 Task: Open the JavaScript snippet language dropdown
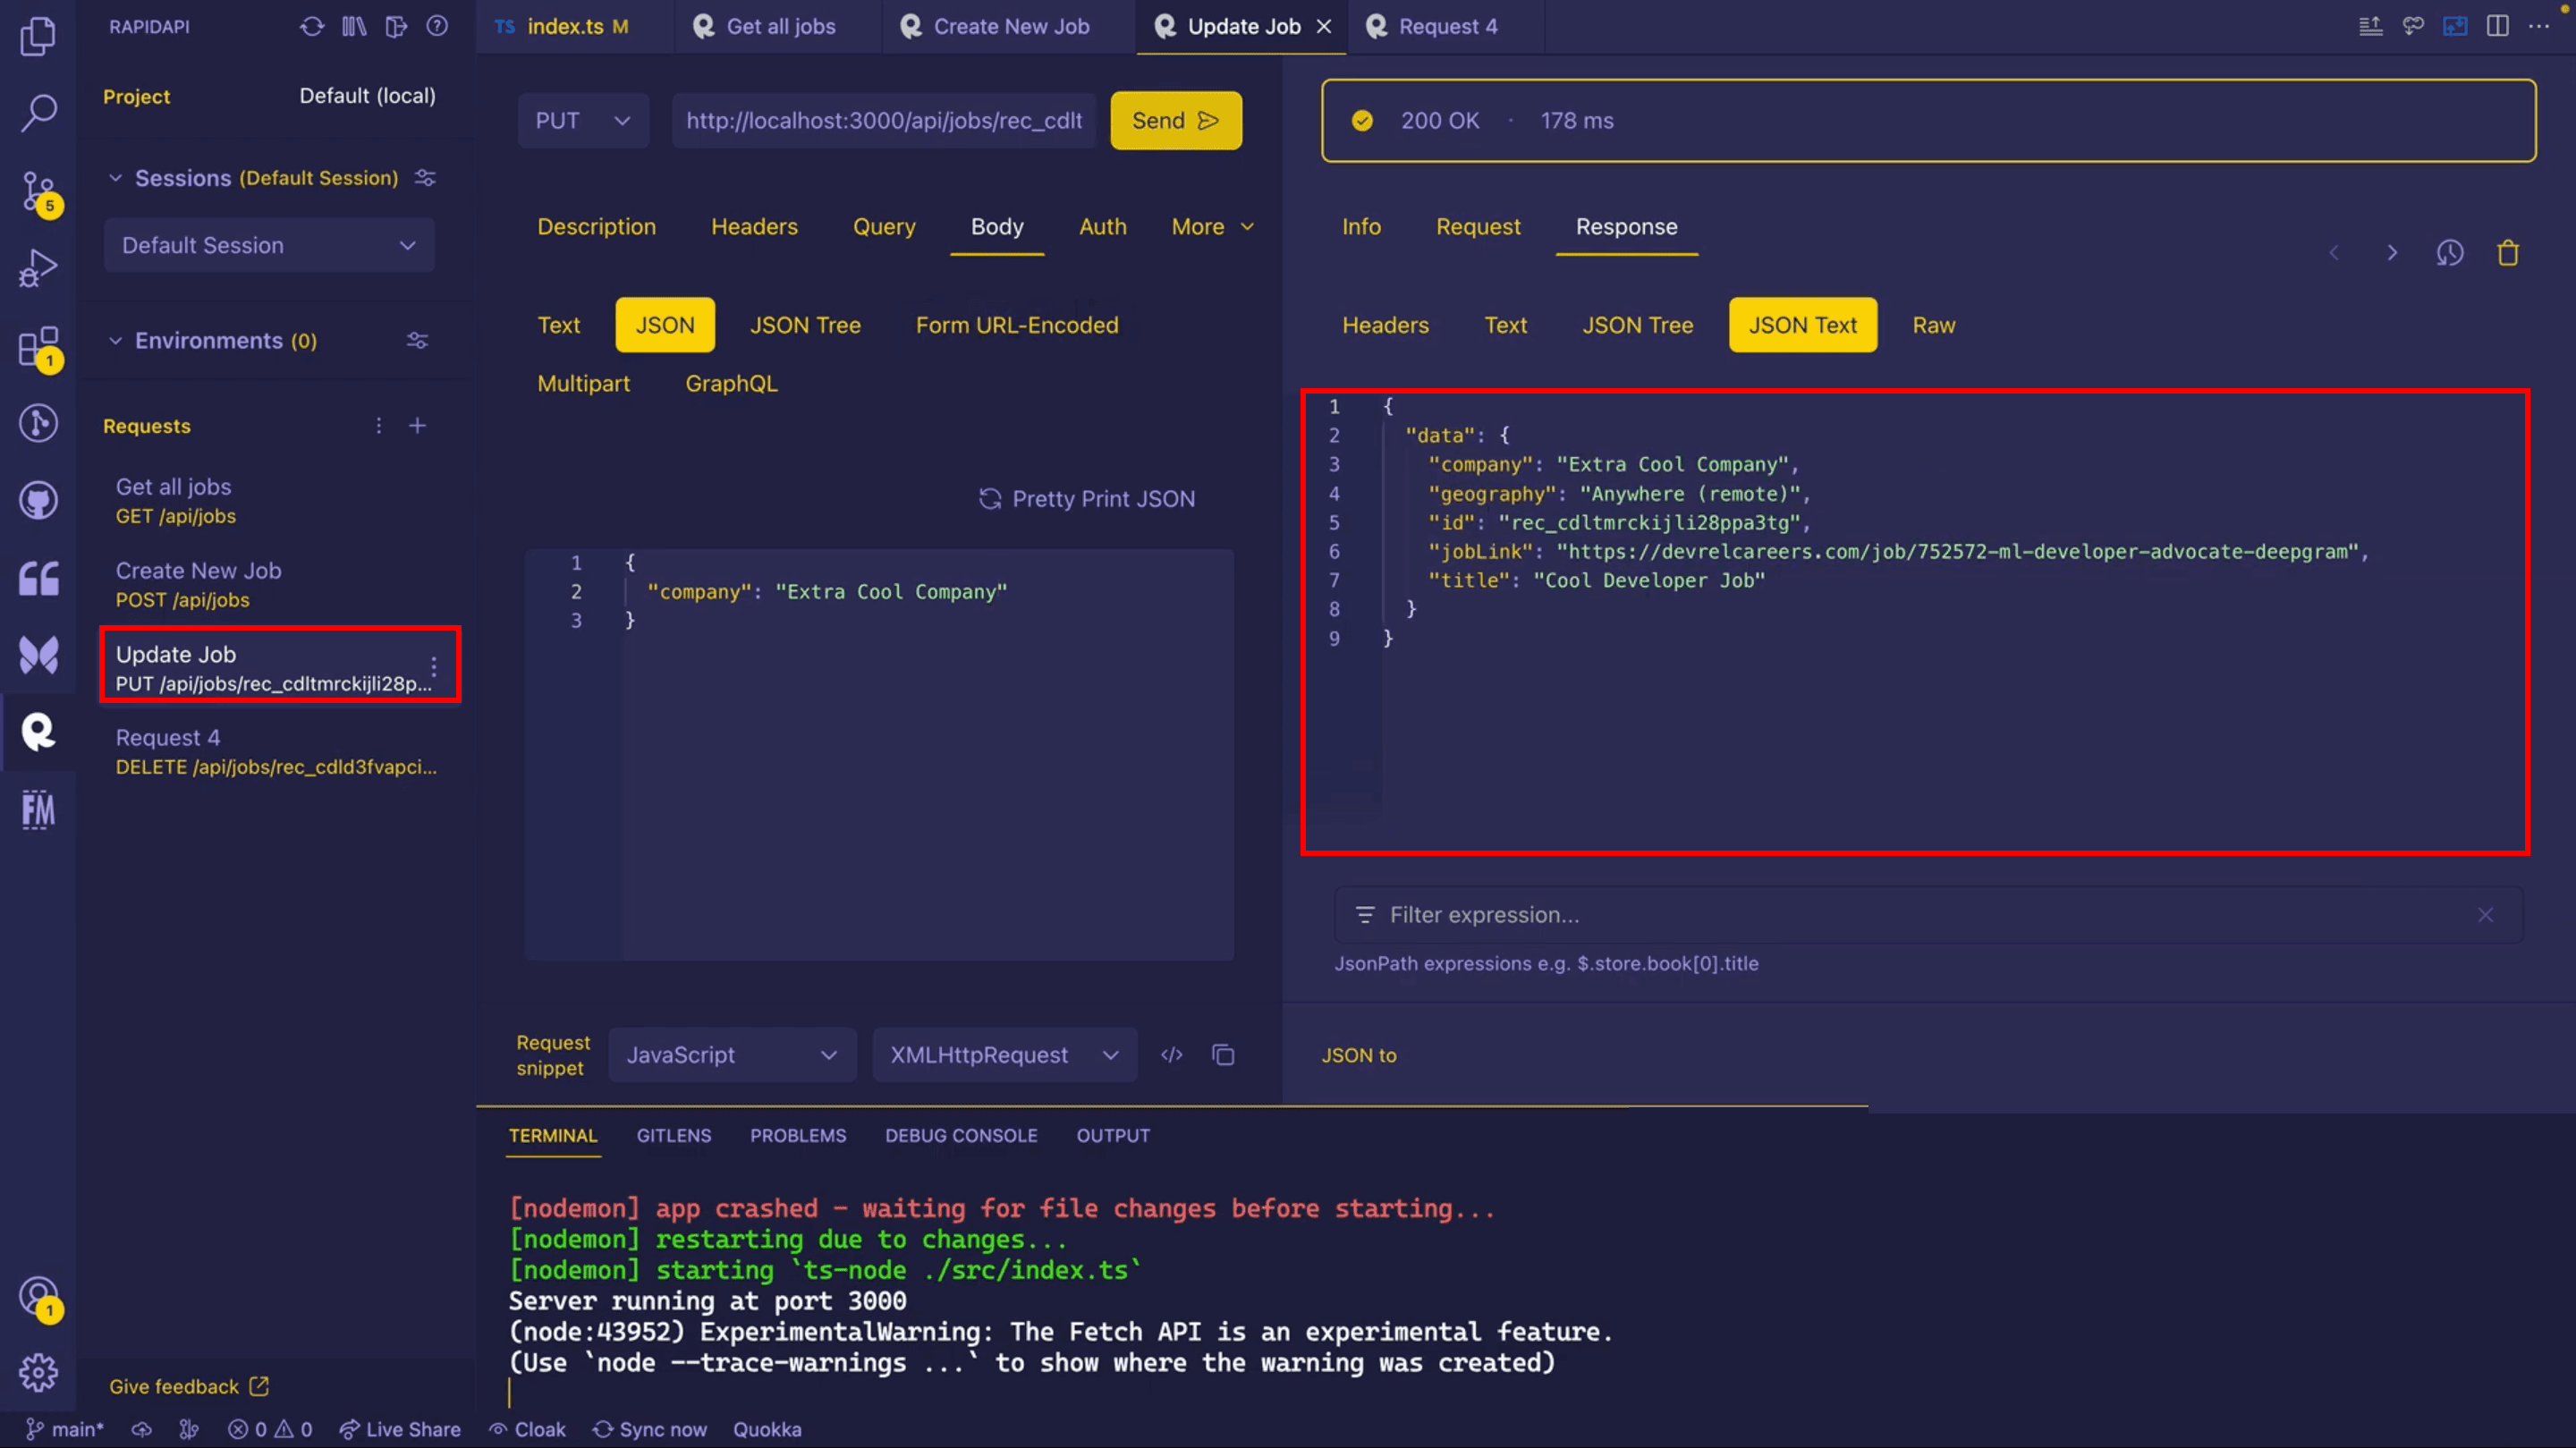(x=732, y=1055)
